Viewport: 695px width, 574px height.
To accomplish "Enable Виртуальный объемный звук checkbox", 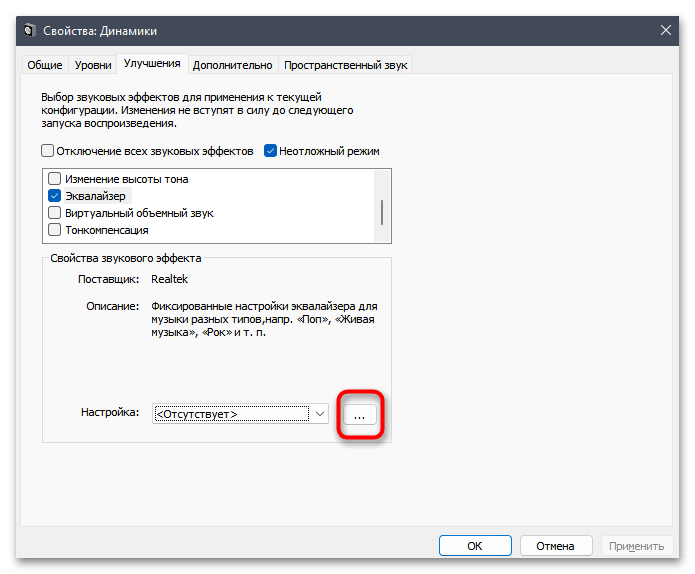I will (55, 213).
